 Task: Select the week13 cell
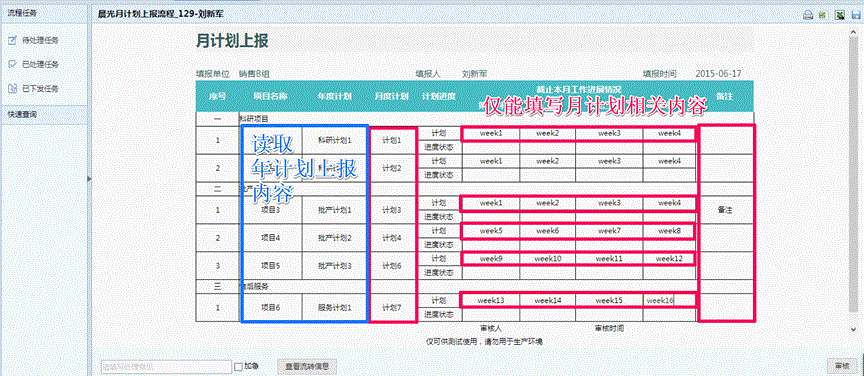(x=490, y=300)
